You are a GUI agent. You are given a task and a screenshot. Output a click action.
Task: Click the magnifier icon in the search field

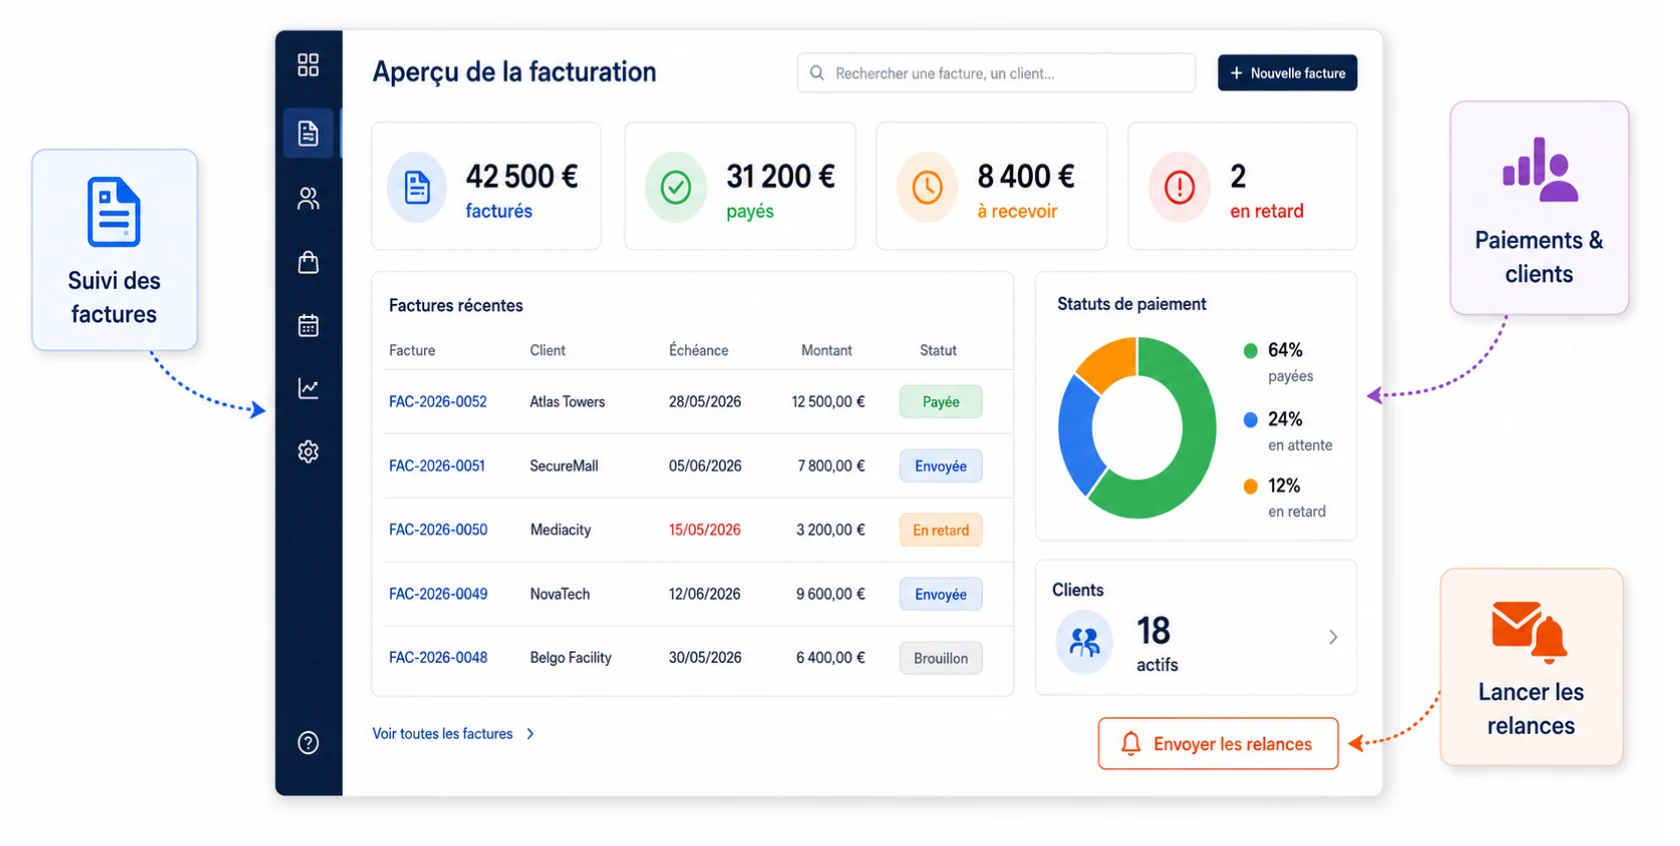pos(817,73)
